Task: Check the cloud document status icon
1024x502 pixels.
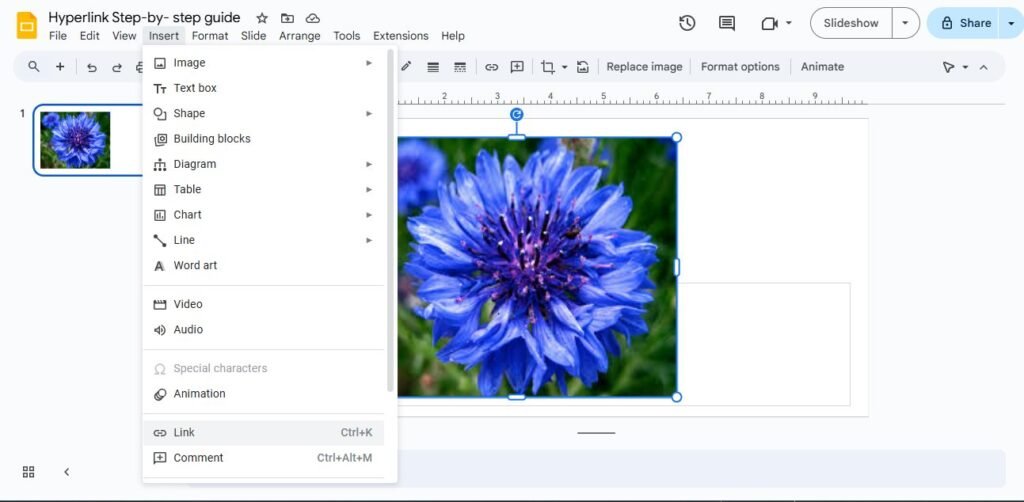Action: pyautogui.click(x=313, y=18)
